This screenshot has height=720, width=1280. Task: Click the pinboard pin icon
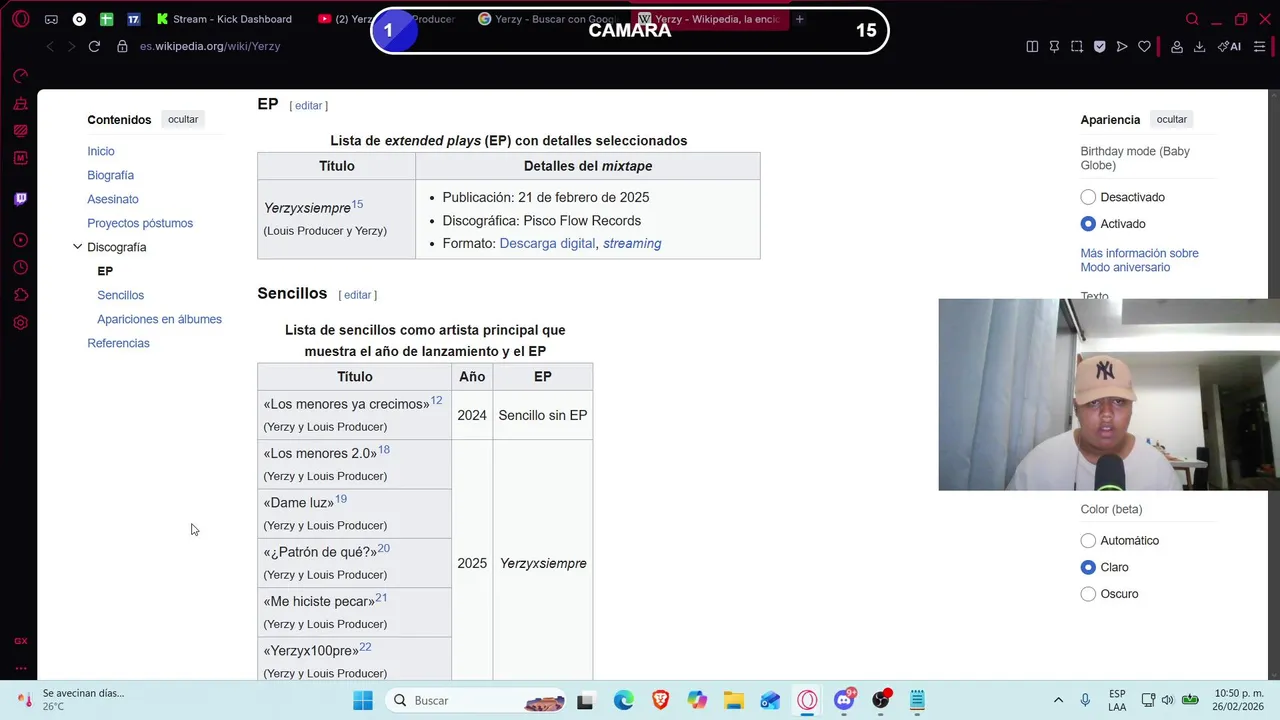click(1054, 46)
